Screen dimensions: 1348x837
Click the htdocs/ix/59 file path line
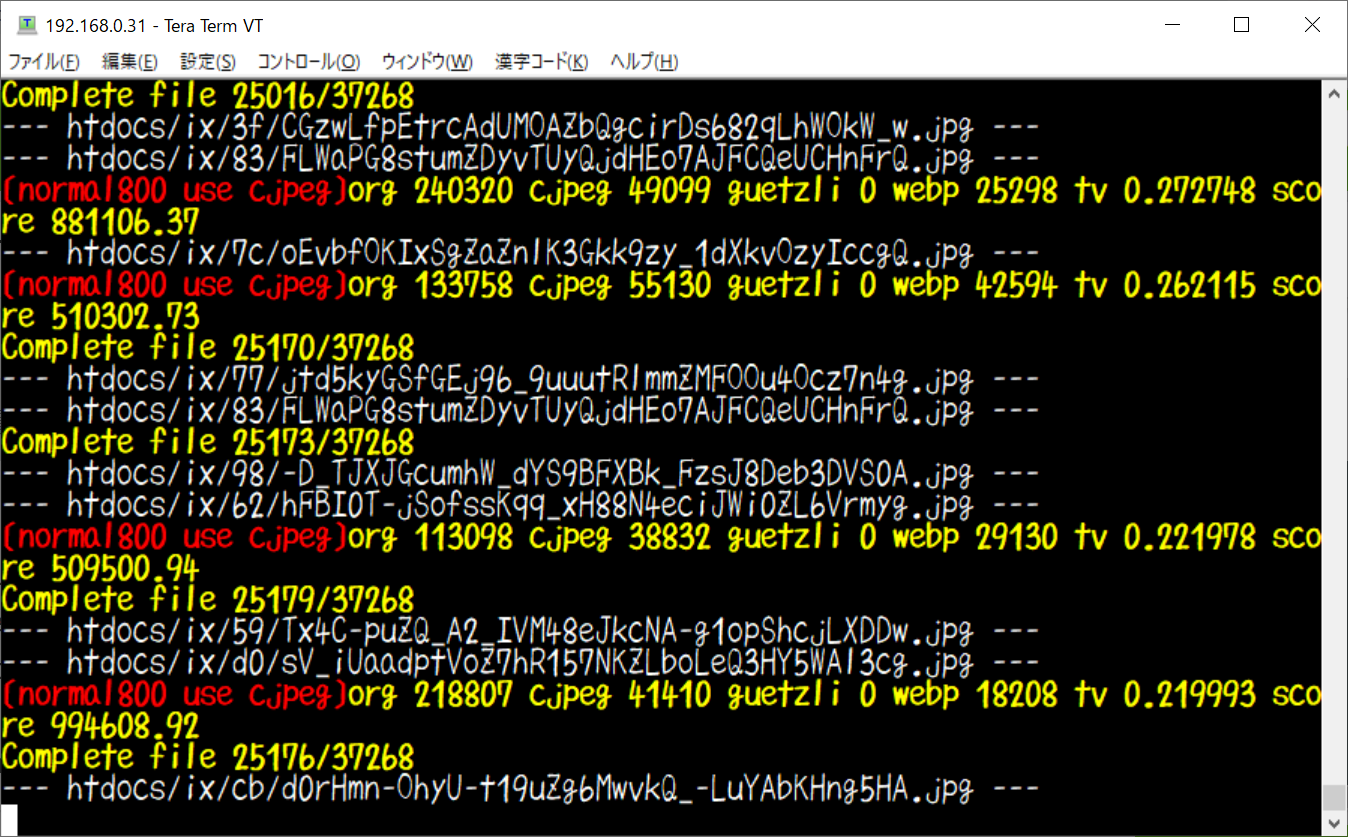(x=520, y=631)
